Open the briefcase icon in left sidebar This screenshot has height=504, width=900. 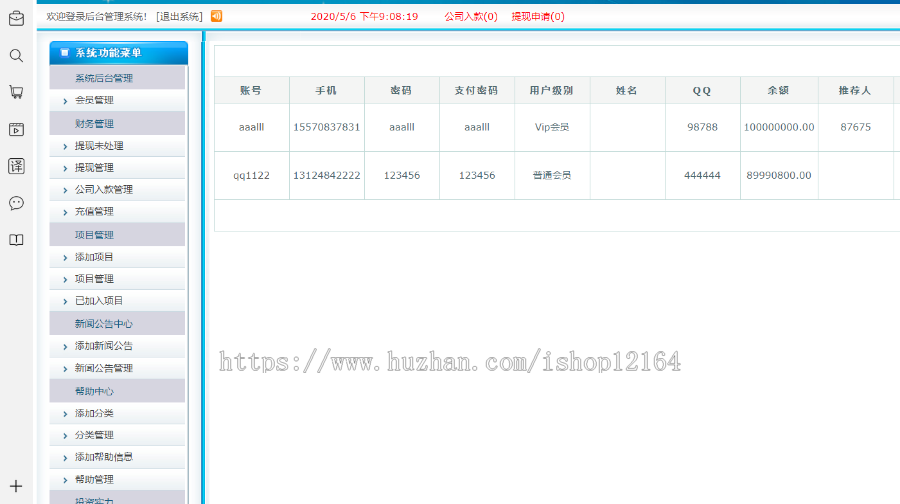[16, 18]
